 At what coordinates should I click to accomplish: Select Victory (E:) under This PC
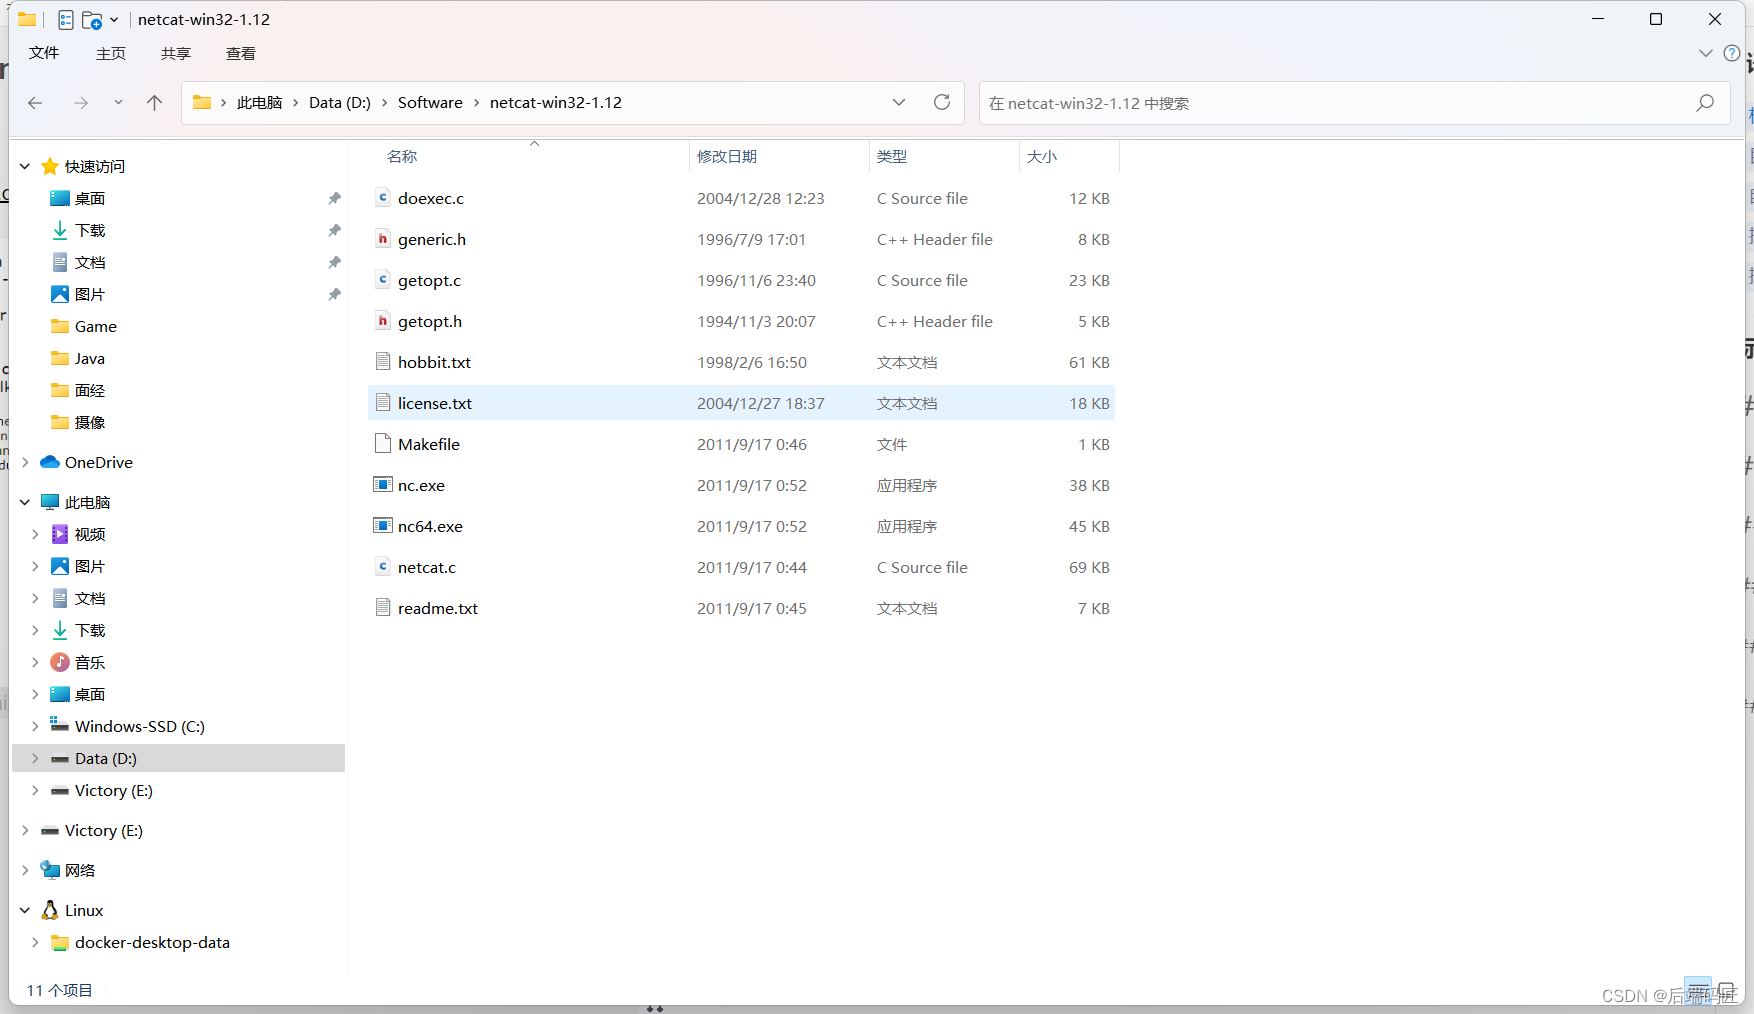pyautogui.click(x=114, y=790)
